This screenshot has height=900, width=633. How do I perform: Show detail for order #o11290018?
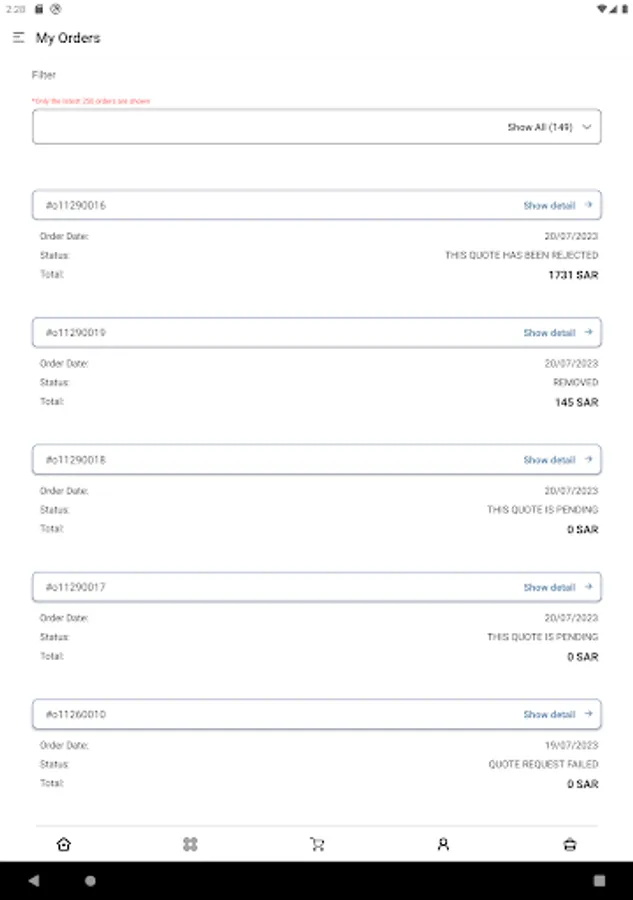(x=550, y=460)
